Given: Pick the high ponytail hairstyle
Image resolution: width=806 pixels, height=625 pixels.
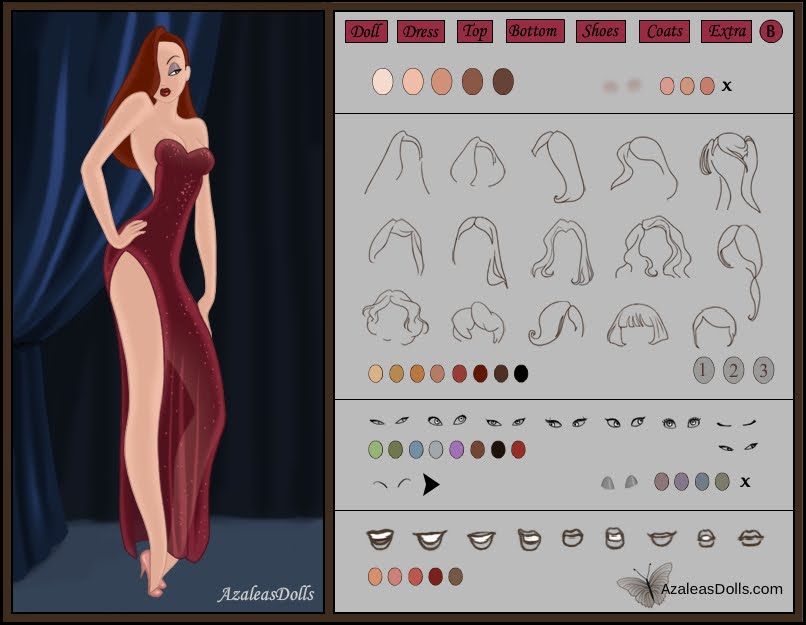Looking at the screenshot, I should (x=730, y=172).
